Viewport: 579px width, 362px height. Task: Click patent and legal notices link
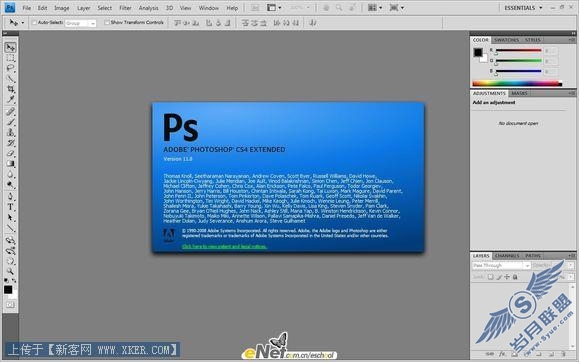point(225,246)
